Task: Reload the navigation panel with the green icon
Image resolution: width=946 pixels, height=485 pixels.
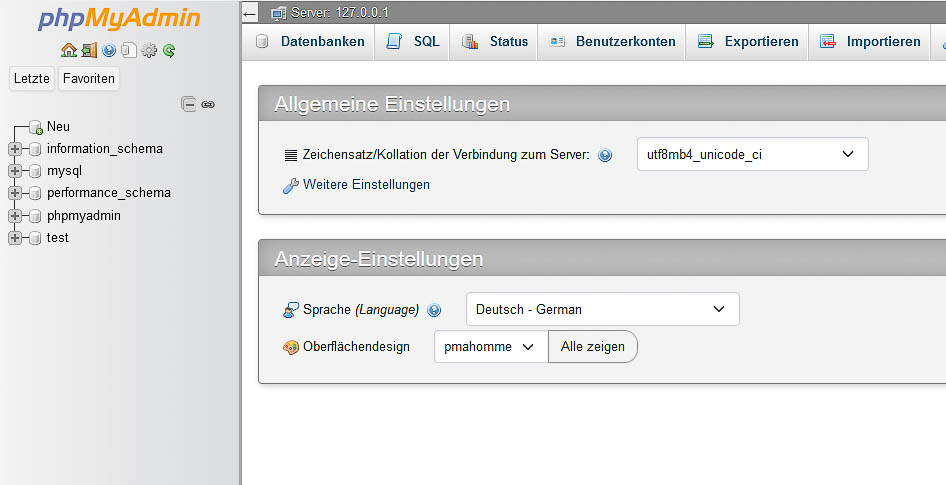Action: (169, 51)
